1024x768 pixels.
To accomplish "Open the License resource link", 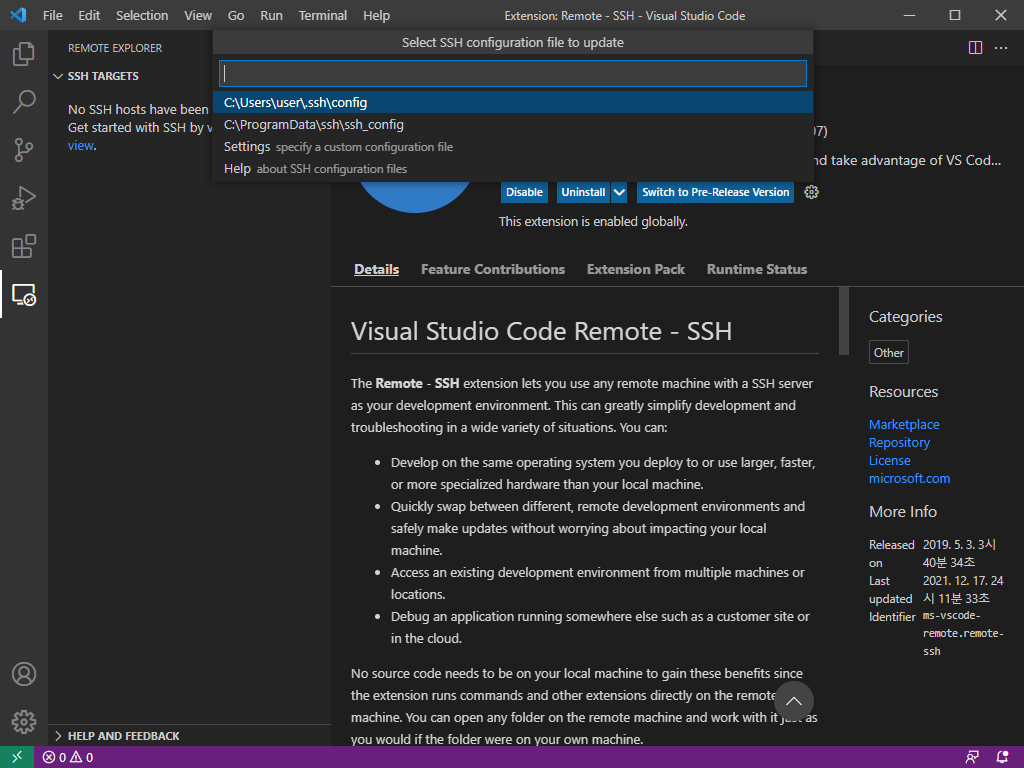I will (x=889, y=460).
